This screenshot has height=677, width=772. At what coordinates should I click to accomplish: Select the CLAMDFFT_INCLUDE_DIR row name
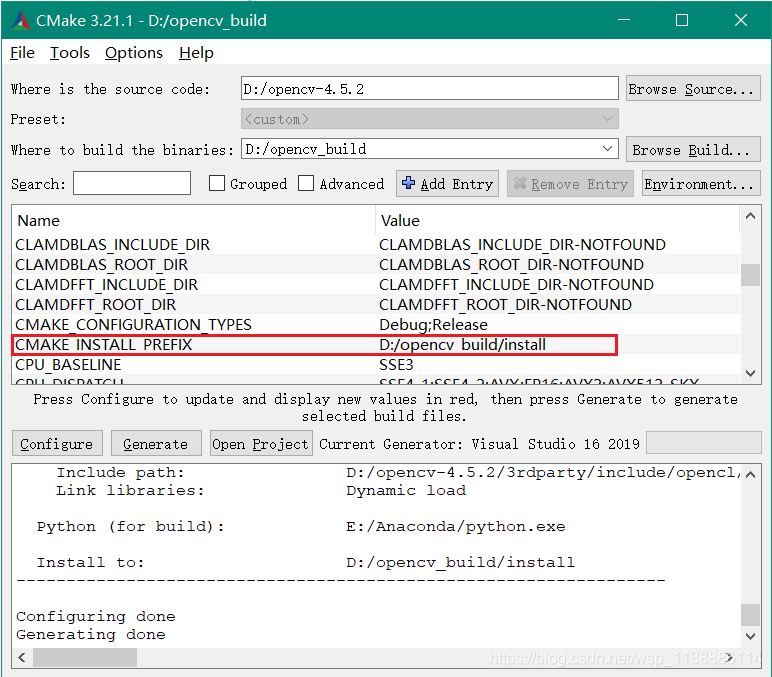106,285
